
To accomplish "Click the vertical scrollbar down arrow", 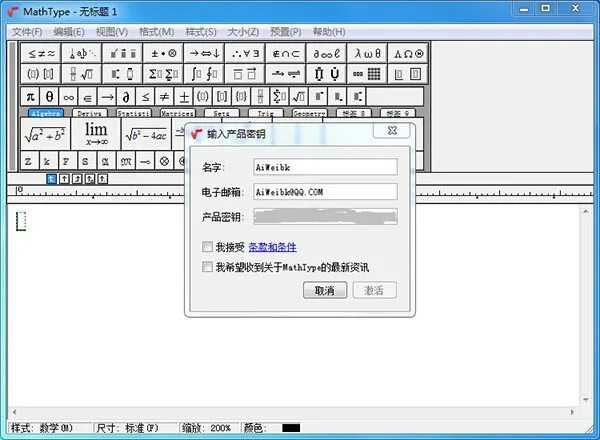I will point(585,400).
